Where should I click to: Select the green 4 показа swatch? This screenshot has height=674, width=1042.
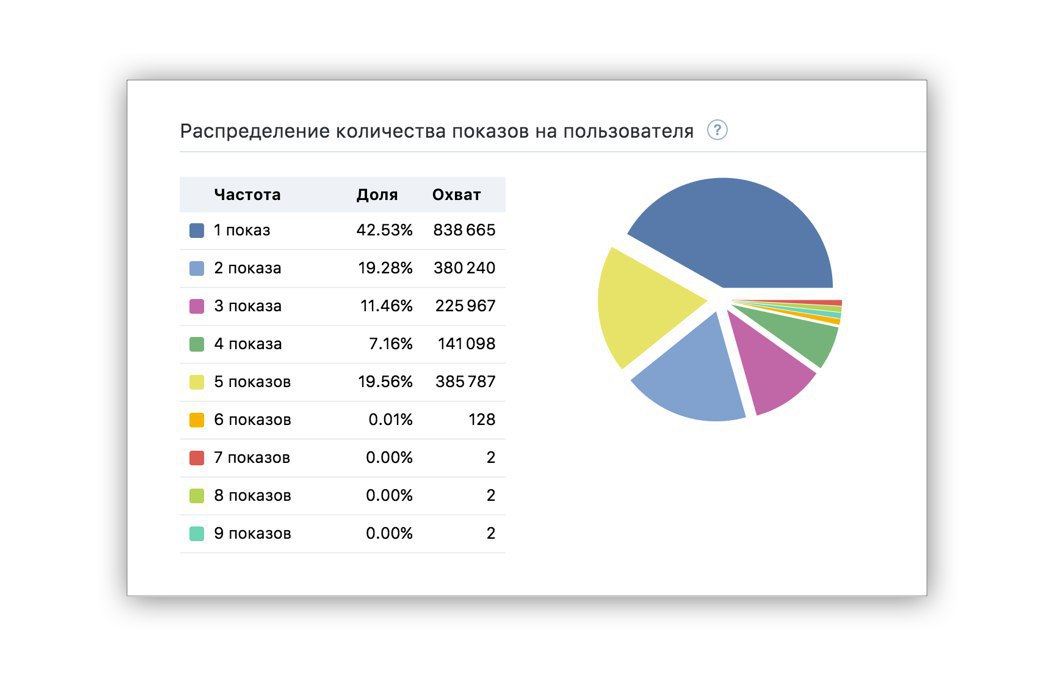(197, 344)
